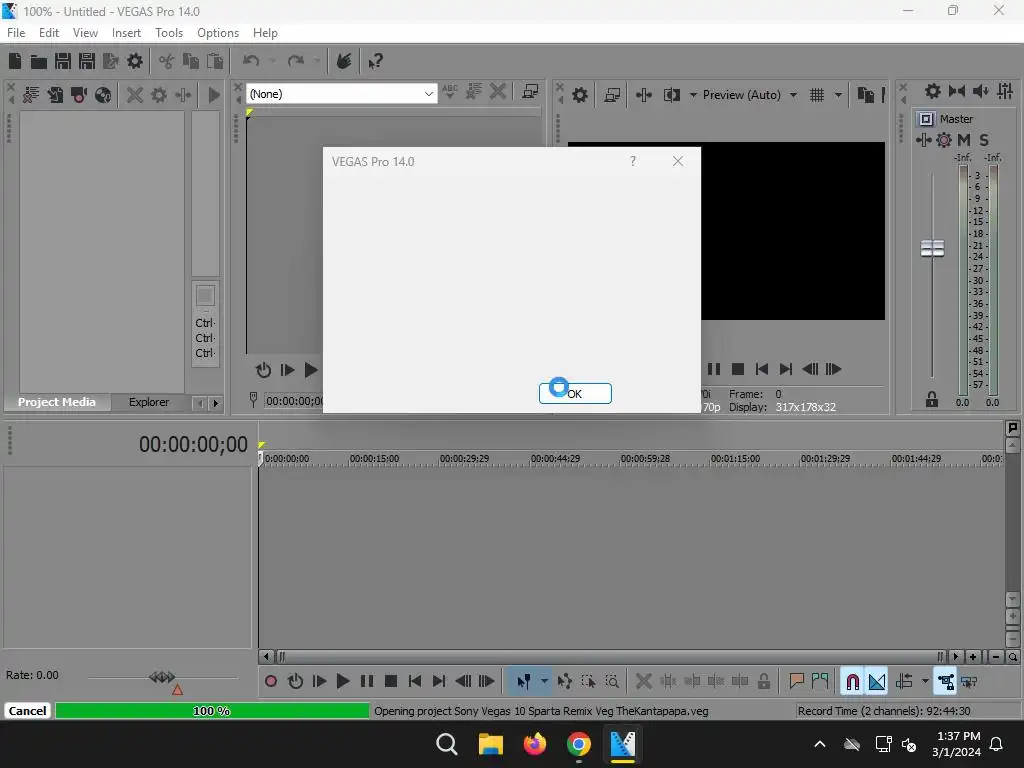Click the playback Rate slider
The image size is (1024, 768).
(163, 677)
